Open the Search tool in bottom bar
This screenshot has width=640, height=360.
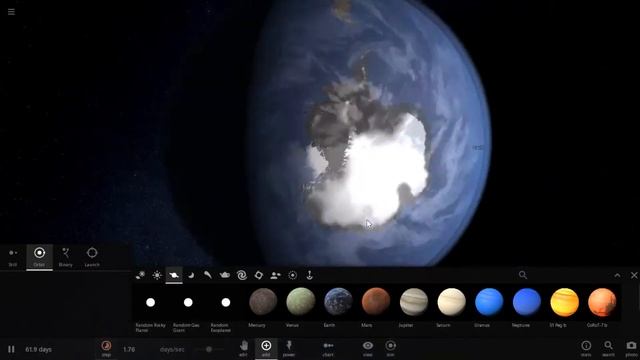[609, 348]
